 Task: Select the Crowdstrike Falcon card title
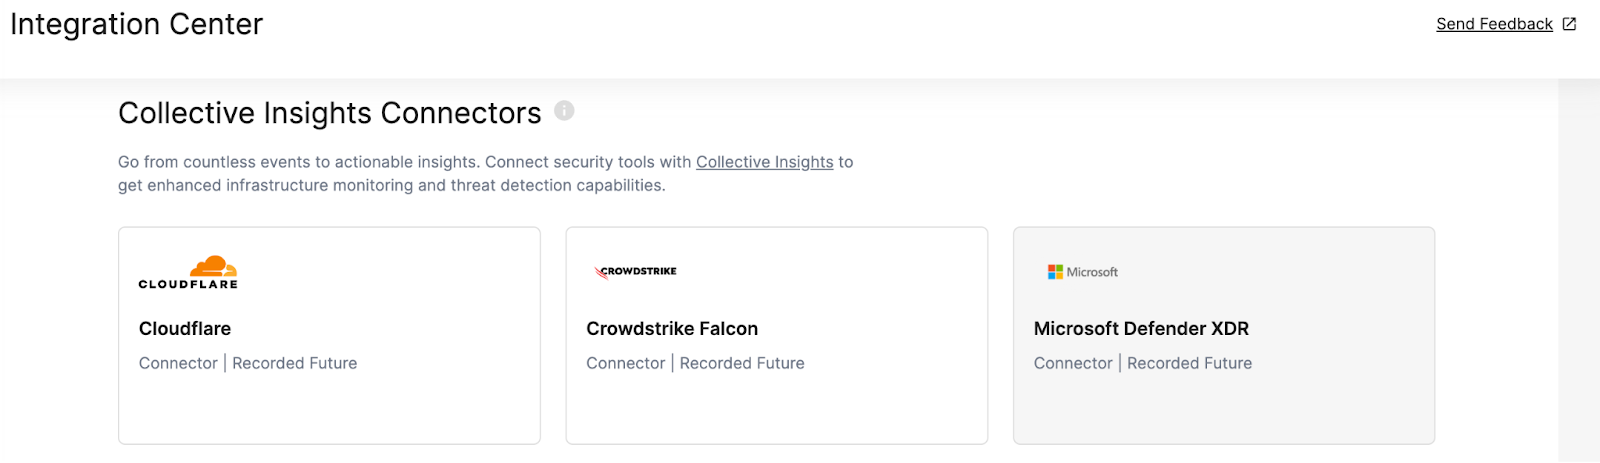coord(672,329)
